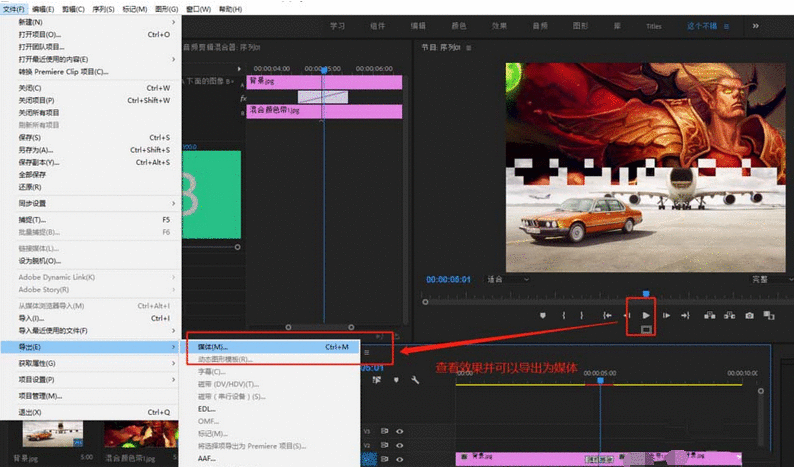Click the Export Frame camera icon
Screen dimensions: 794x467
coord(749,315)
